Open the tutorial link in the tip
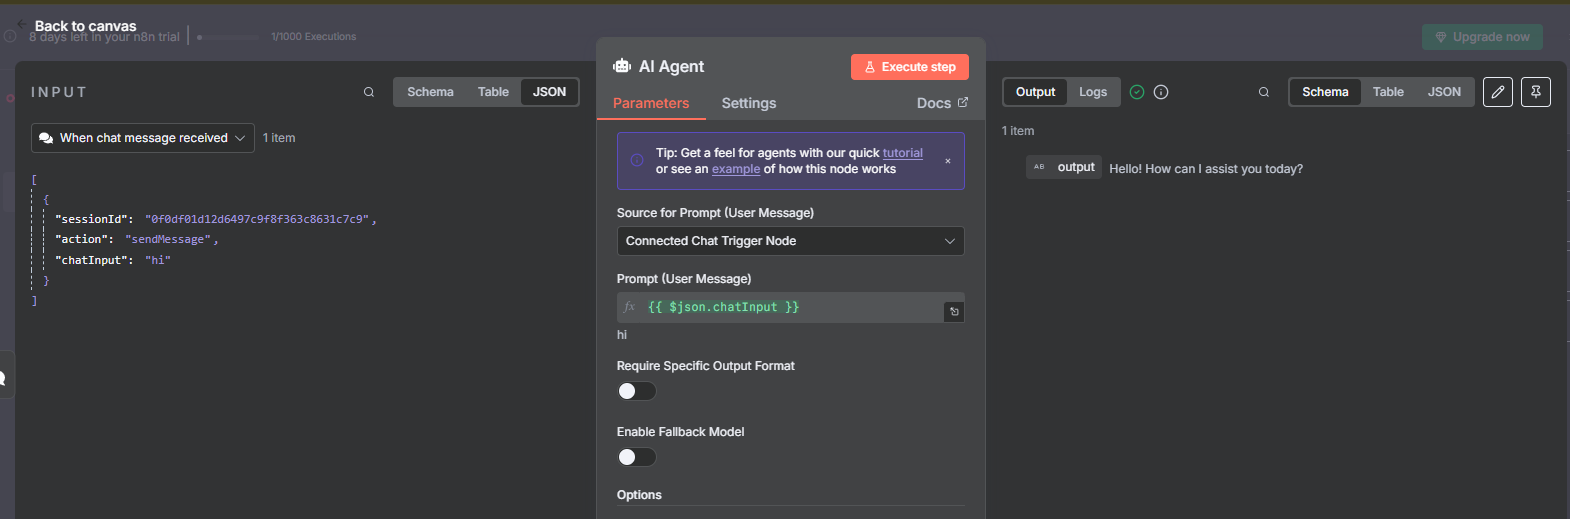The width and height of the screenshot is (1570, 519). (902, 153)
